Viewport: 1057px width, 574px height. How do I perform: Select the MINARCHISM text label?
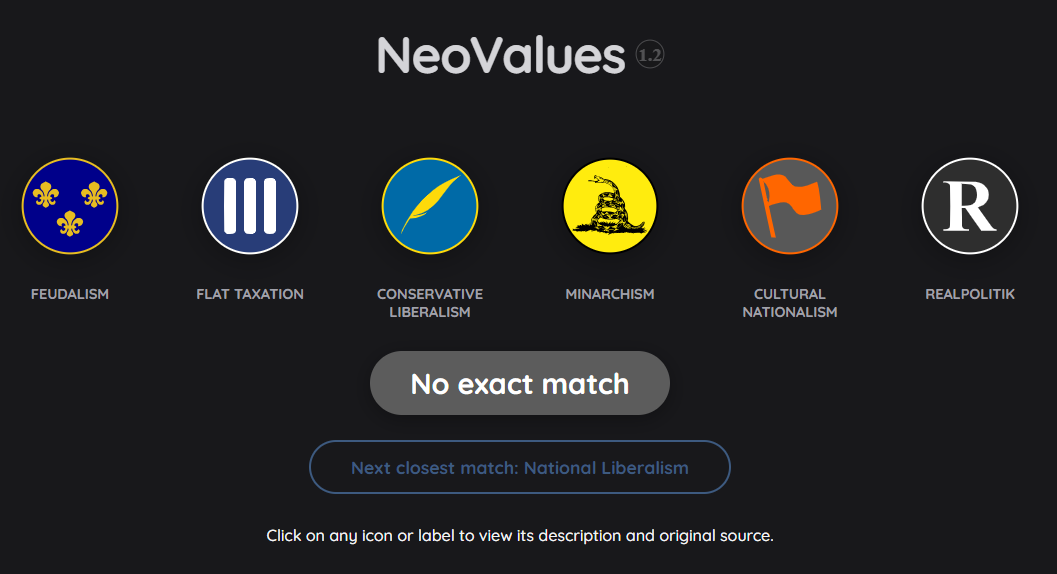[610, 294]
